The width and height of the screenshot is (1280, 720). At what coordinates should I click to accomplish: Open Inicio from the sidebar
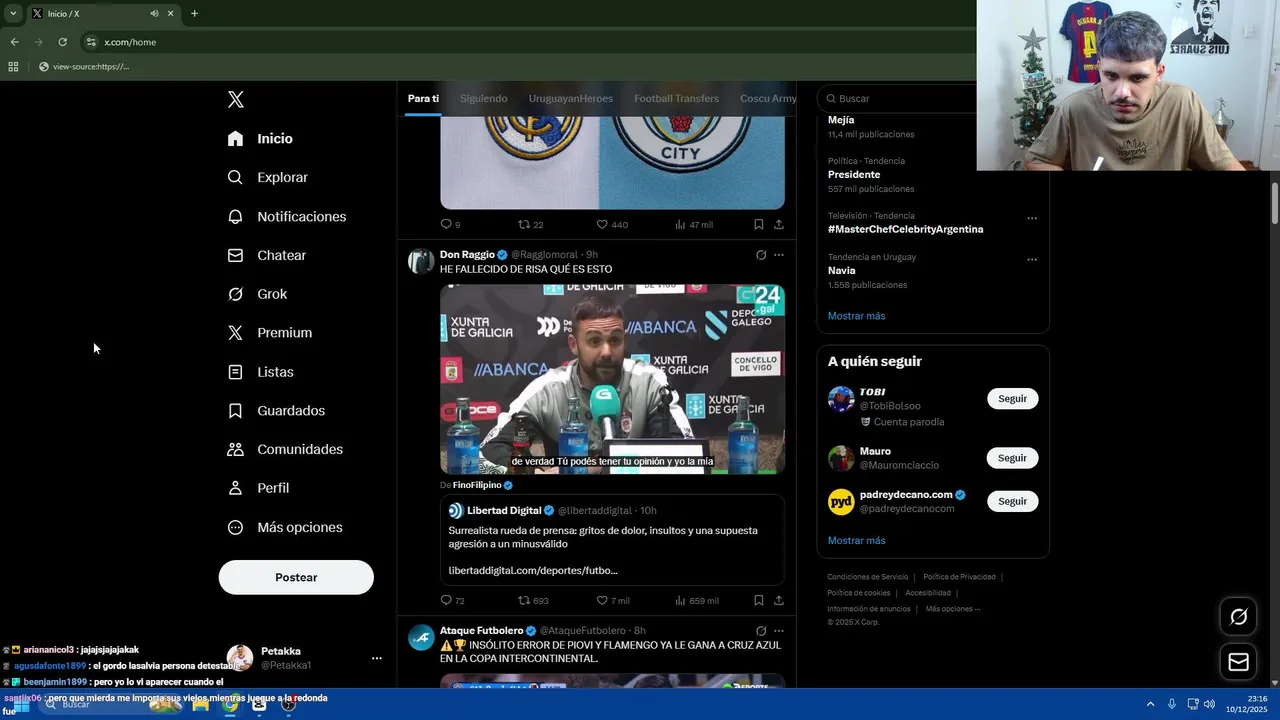click(260, 139)
